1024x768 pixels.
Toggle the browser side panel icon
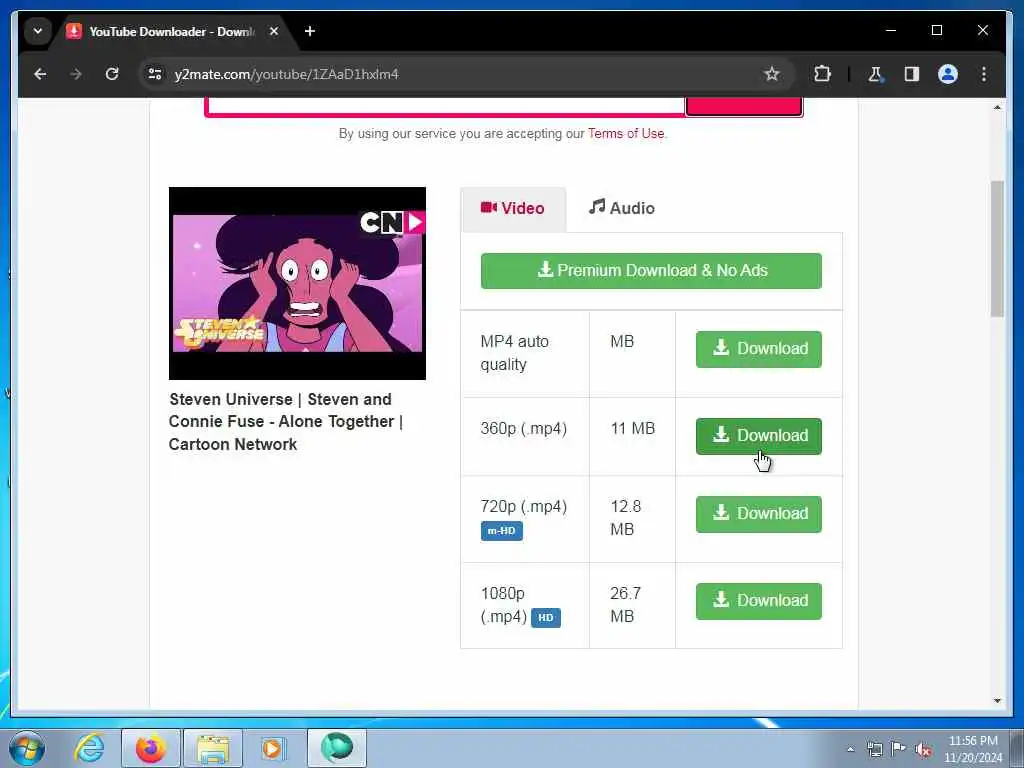tap(912, 74)
